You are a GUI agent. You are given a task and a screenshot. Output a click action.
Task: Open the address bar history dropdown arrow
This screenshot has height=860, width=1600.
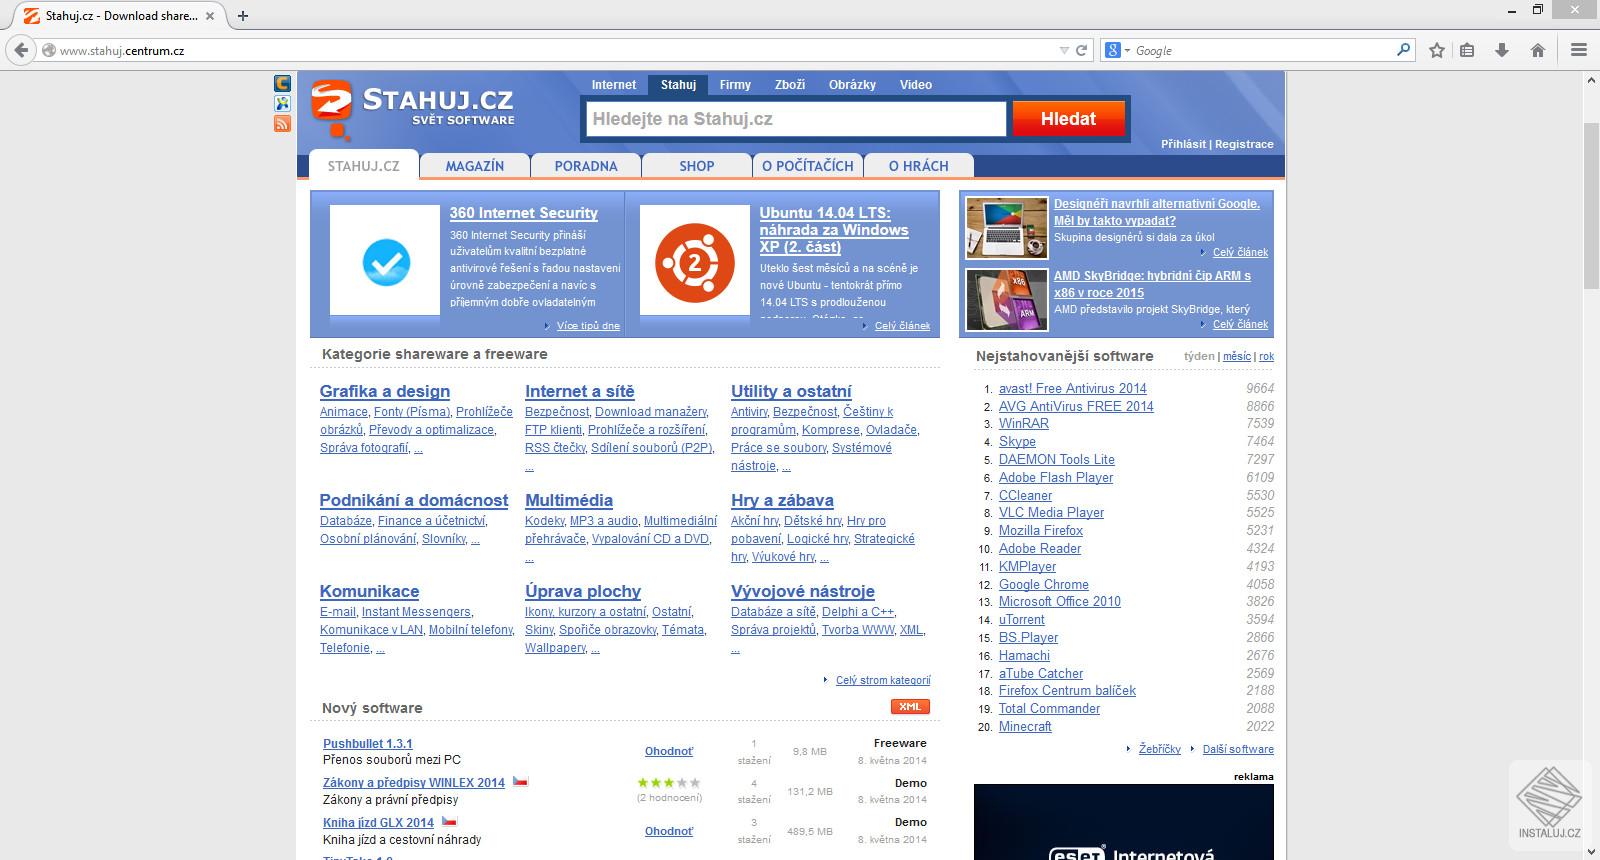[x=1064, y=50]
